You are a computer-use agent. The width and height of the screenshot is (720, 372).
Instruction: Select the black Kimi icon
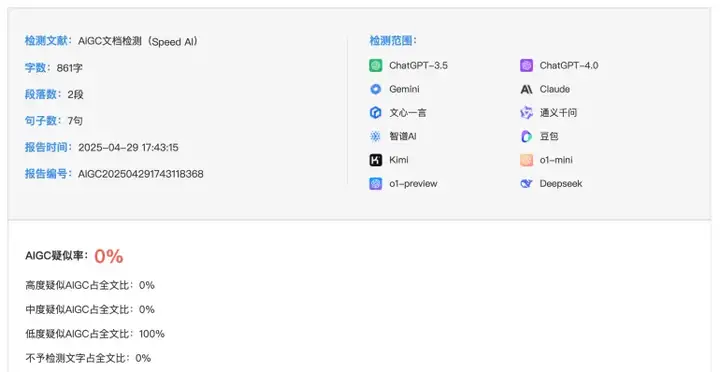tap(376, 160)
